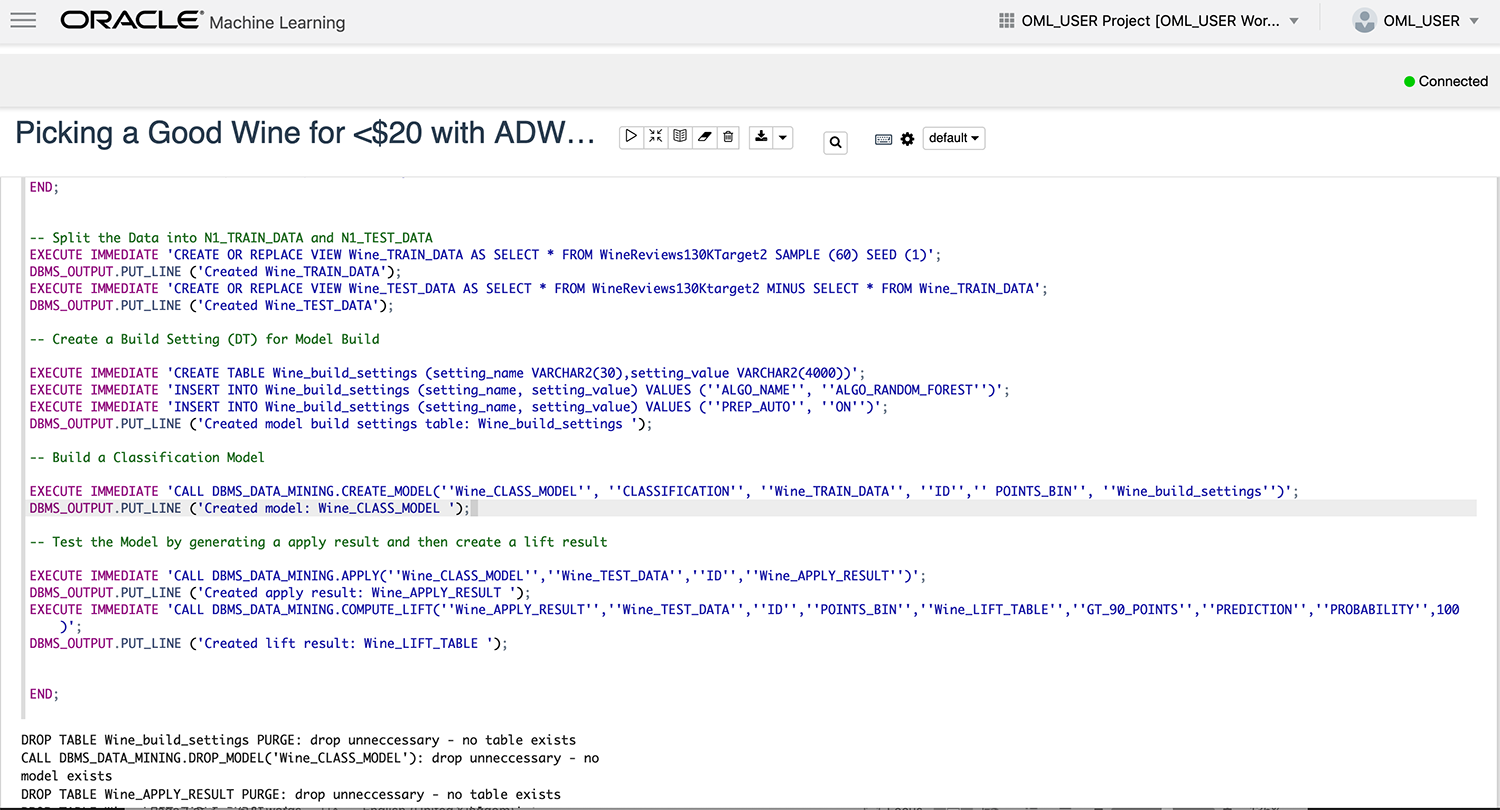Open the grid icon beside the project name

point(1005,19)
